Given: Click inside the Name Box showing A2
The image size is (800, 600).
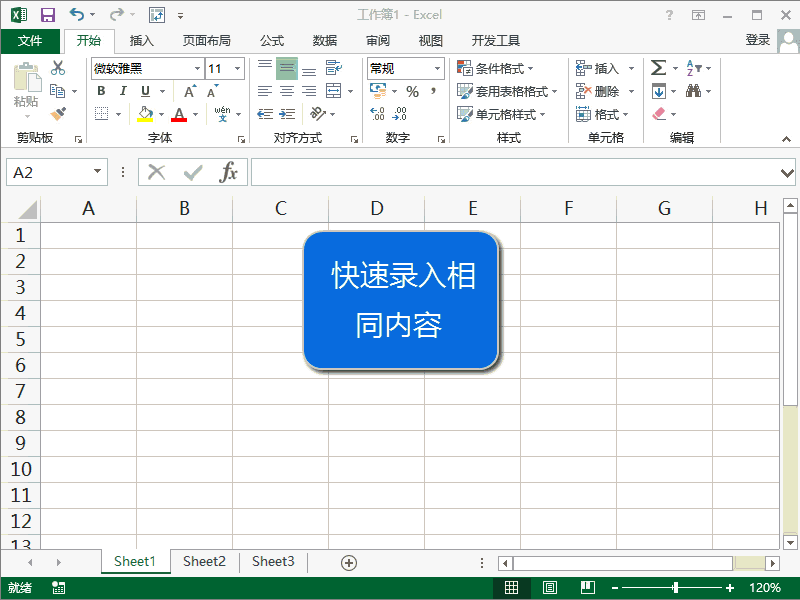Looking at the screenshot, I should click(50, 171).
